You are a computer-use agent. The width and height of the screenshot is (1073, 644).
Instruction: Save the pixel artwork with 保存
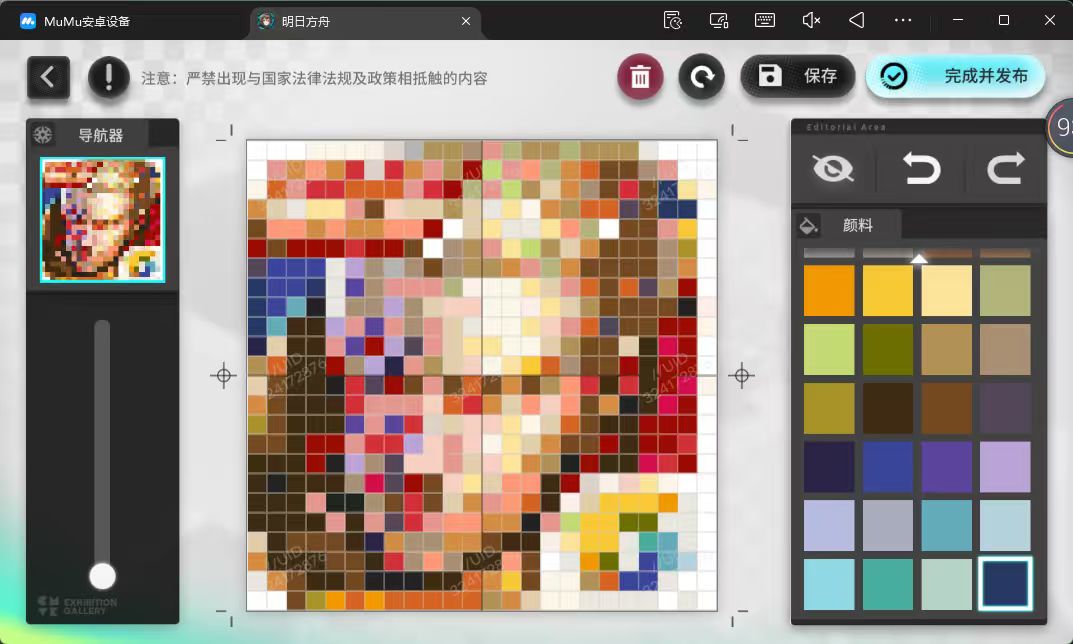click(798, 76)
